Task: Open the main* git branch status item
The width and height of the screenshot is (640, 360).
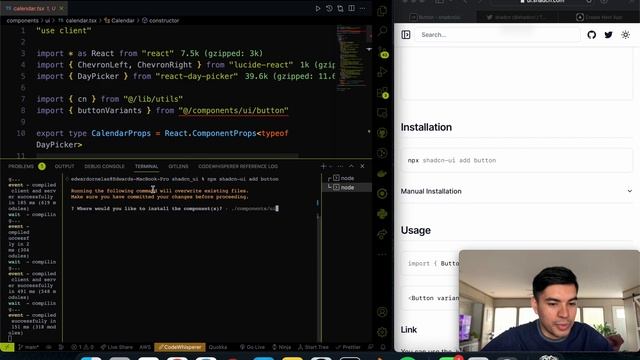Action: pyautogui.click(x=28, y=347)
